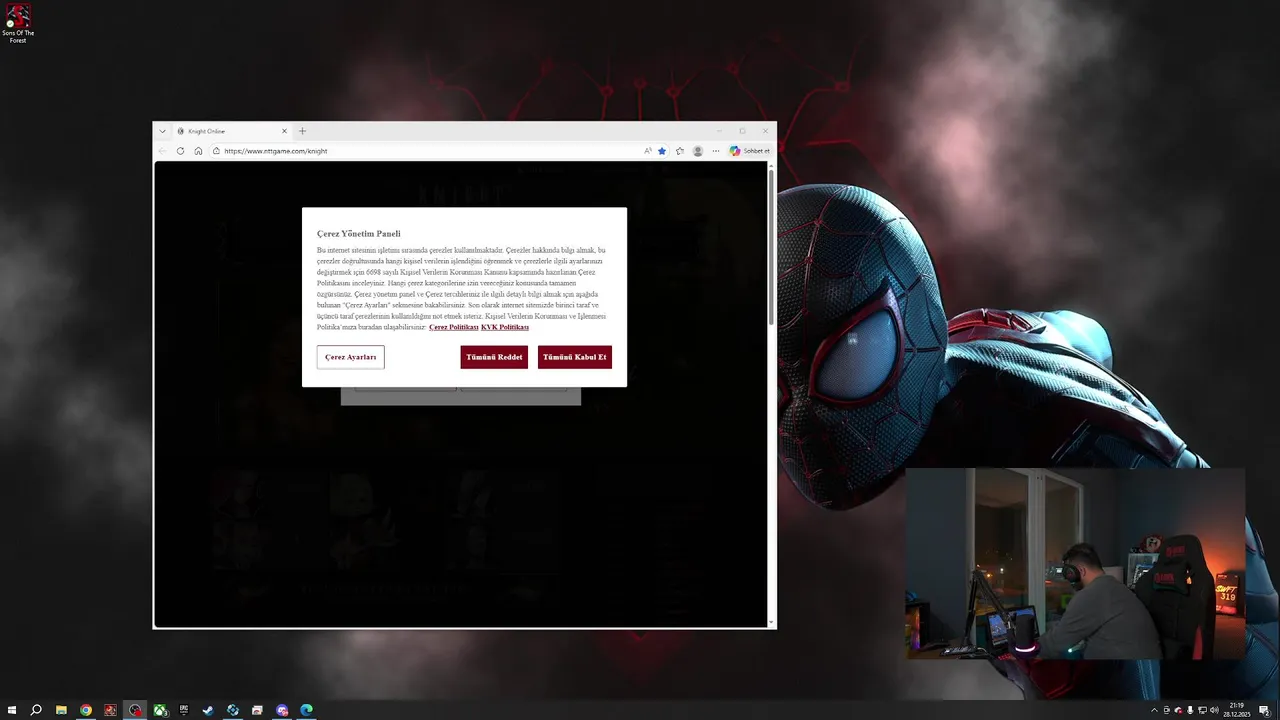Open Copilot Sohbet et button
Viewport: 1280px width, 720px height.
[x=750, y=151]
